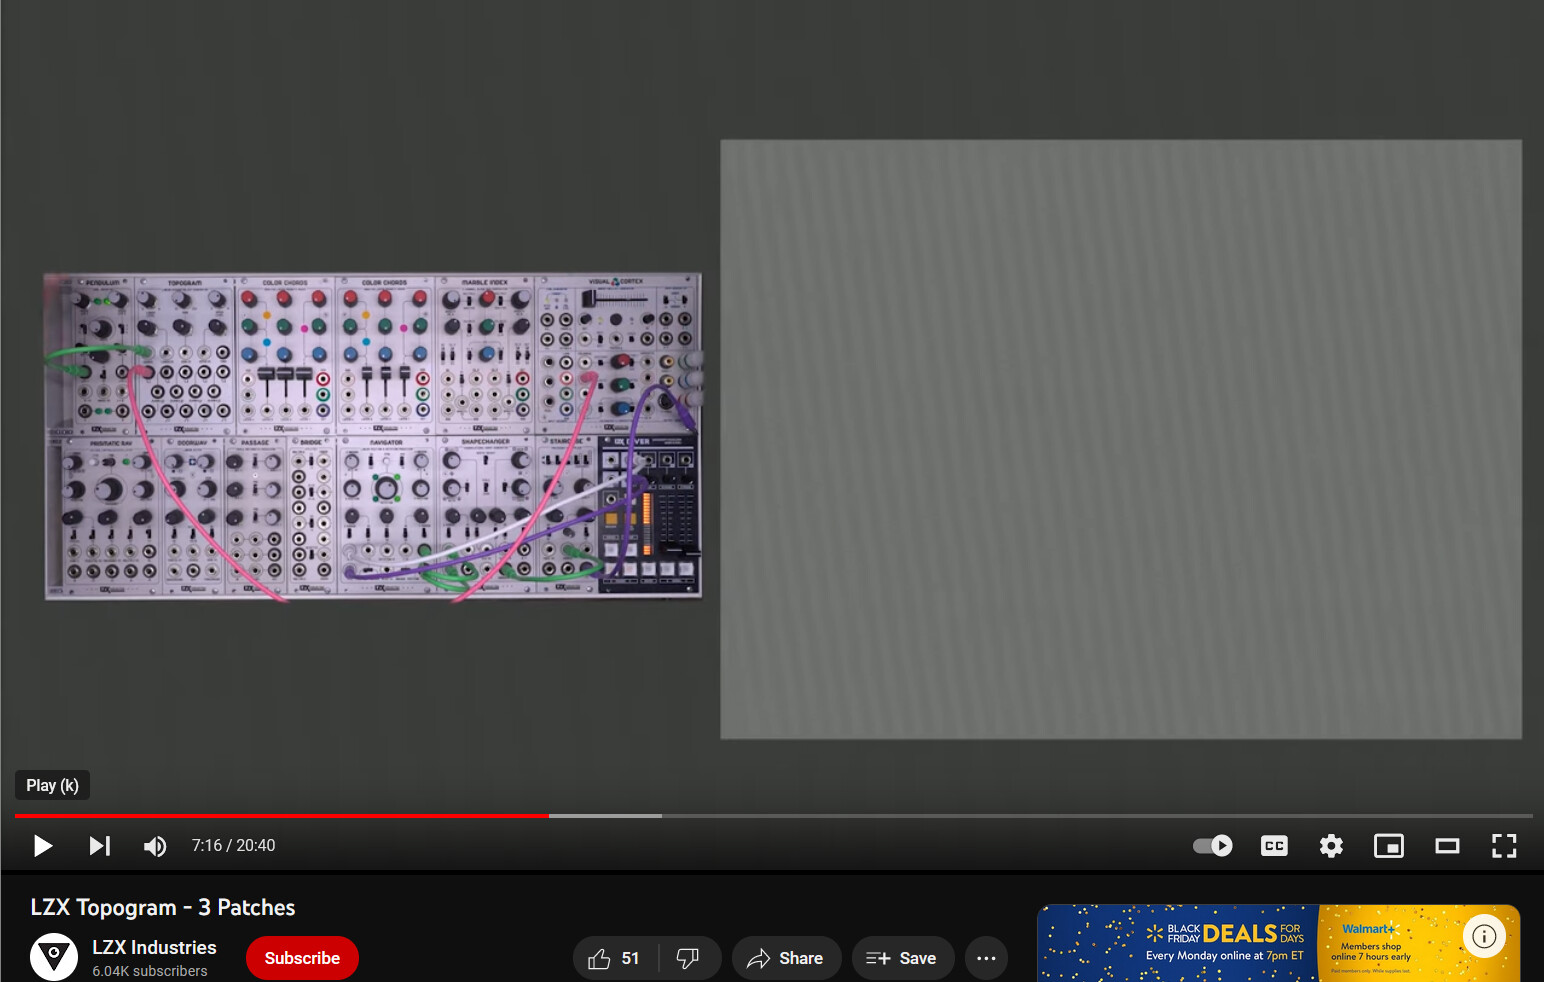Click the LZX Industries channel avatar
The width and height of the screenshot is (1544, 982).
[x=54, y=957]
